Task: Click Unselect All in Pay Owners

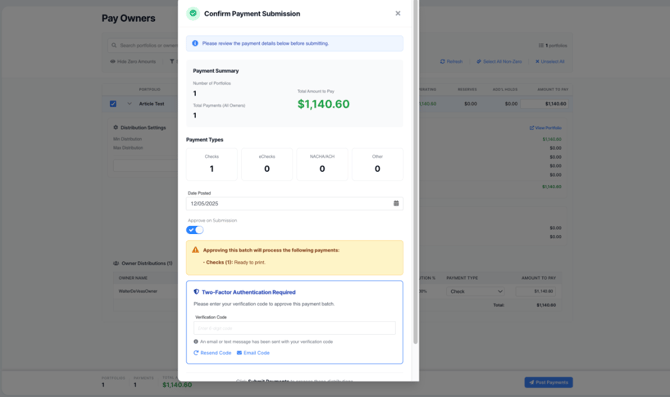Action: click(x=550, y=62)
